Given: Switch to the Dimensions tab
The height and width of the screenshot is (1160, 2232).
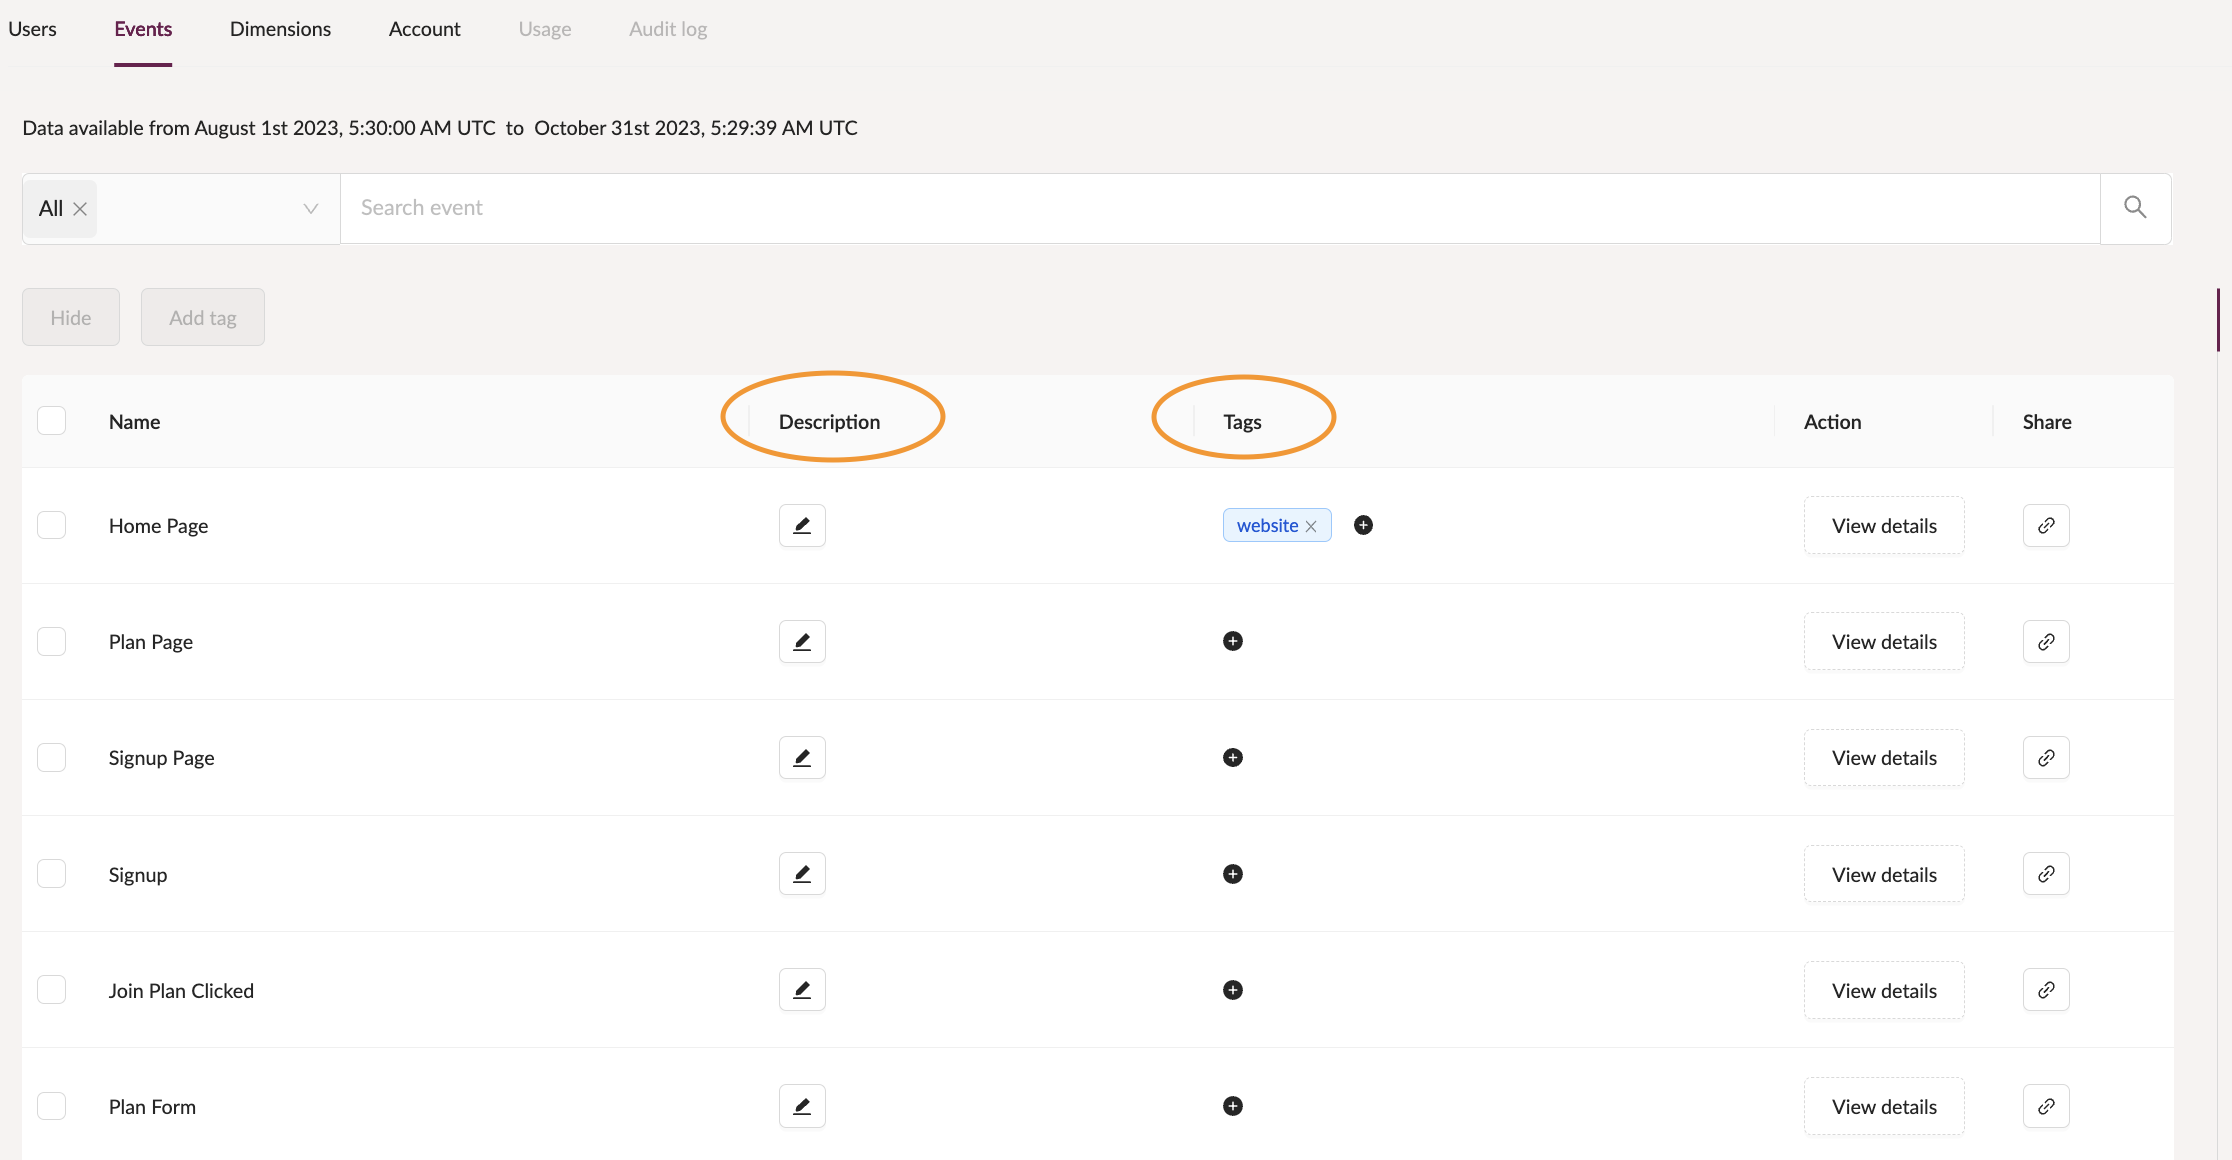Looking at the screenshot, I should [280, 29].
